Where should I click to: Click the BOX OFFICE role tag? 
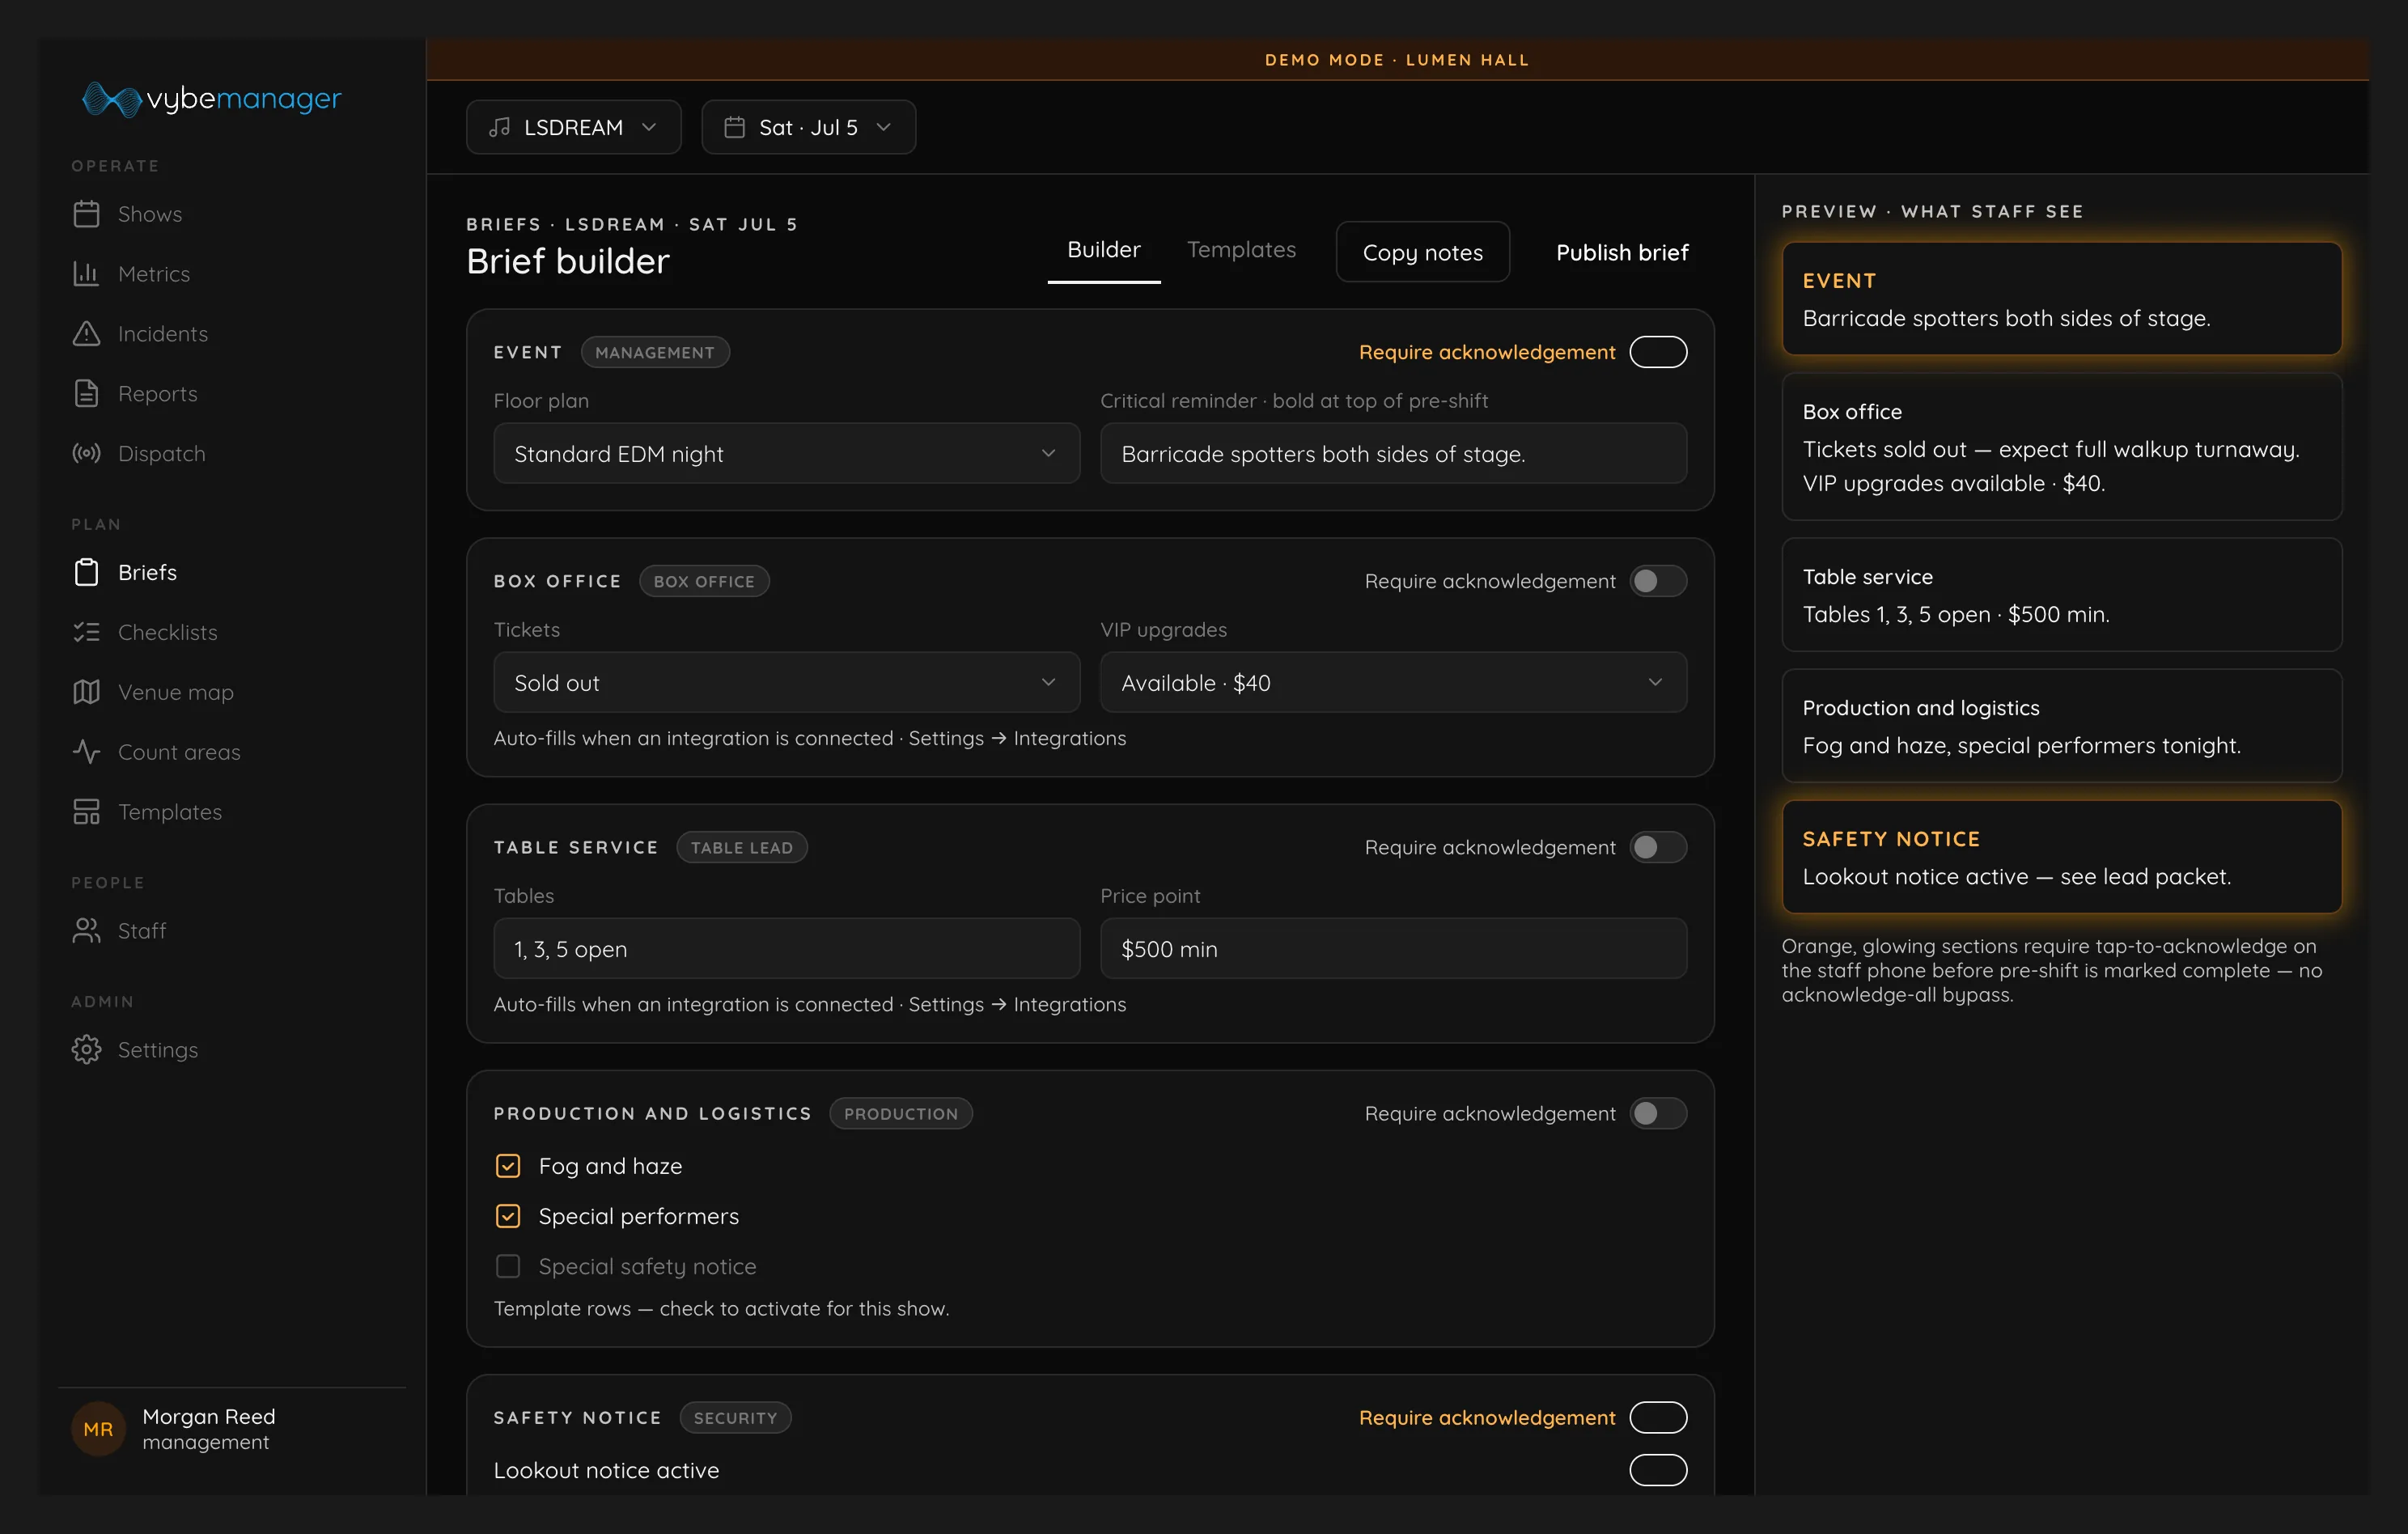click(x=704, y=581)
